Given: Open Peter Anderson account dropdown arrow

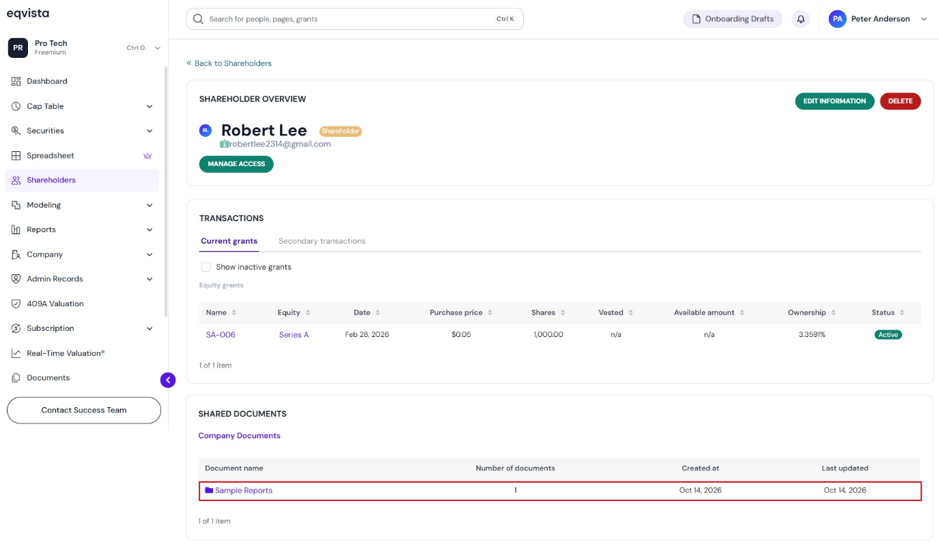Looking at the screenshot, I should click(923, 19).
